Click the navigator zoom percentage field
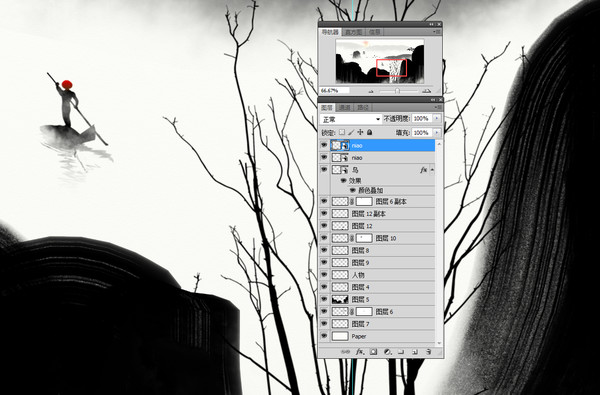Screen dimensions: 600x395 (334, 91)
